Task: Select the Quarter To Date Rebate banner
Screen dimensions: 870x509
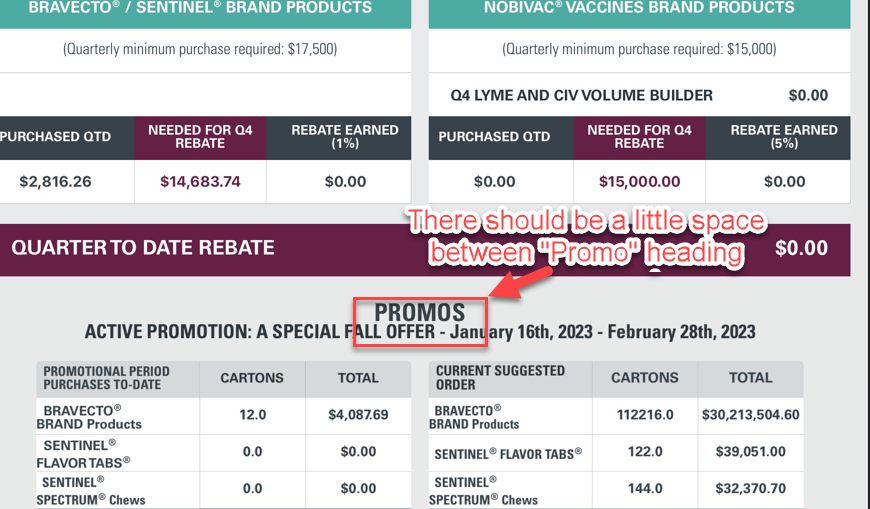Action: coord(425,250)
